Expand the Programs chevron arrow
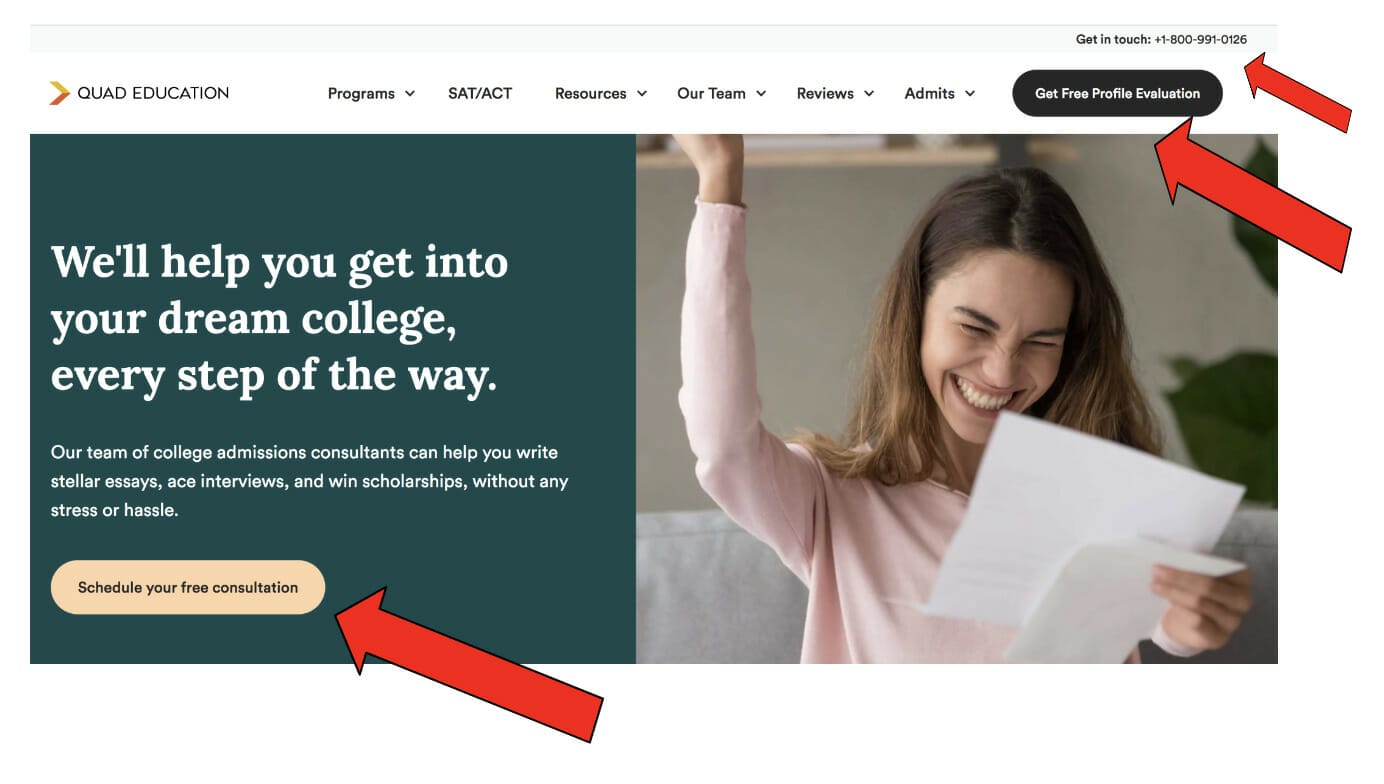1384x784 pixels. pyautogui.click(x=410, y=93)
